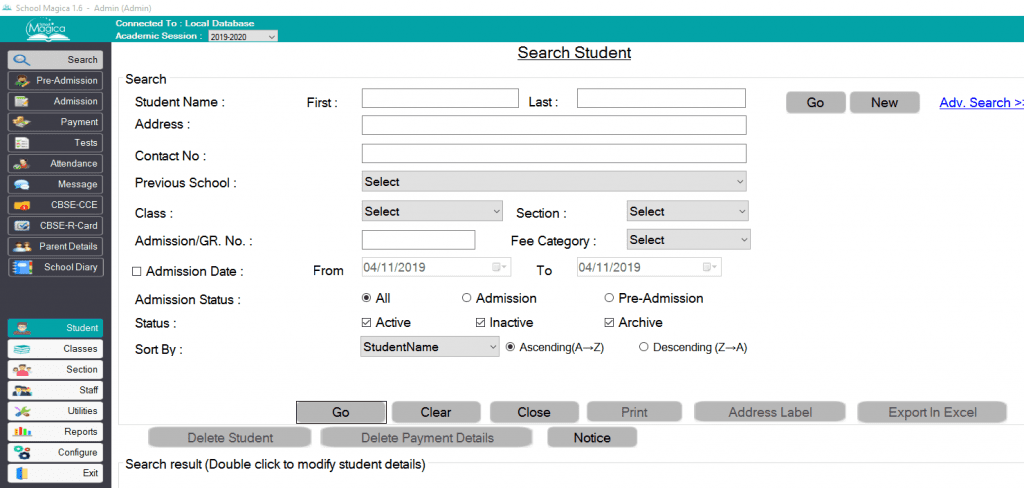Open Reports from the lower sidebar
The height and width of the screenshot is (488, 1024).
(56, 432)
